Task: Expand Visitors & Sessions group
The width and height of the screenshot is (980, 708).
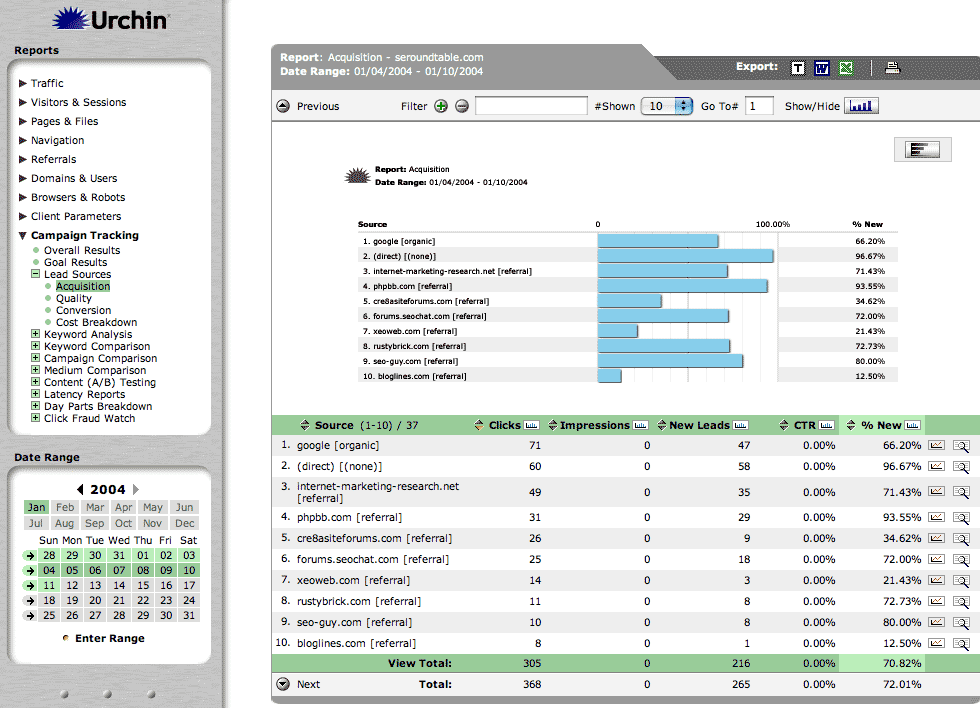Action: 22,102
